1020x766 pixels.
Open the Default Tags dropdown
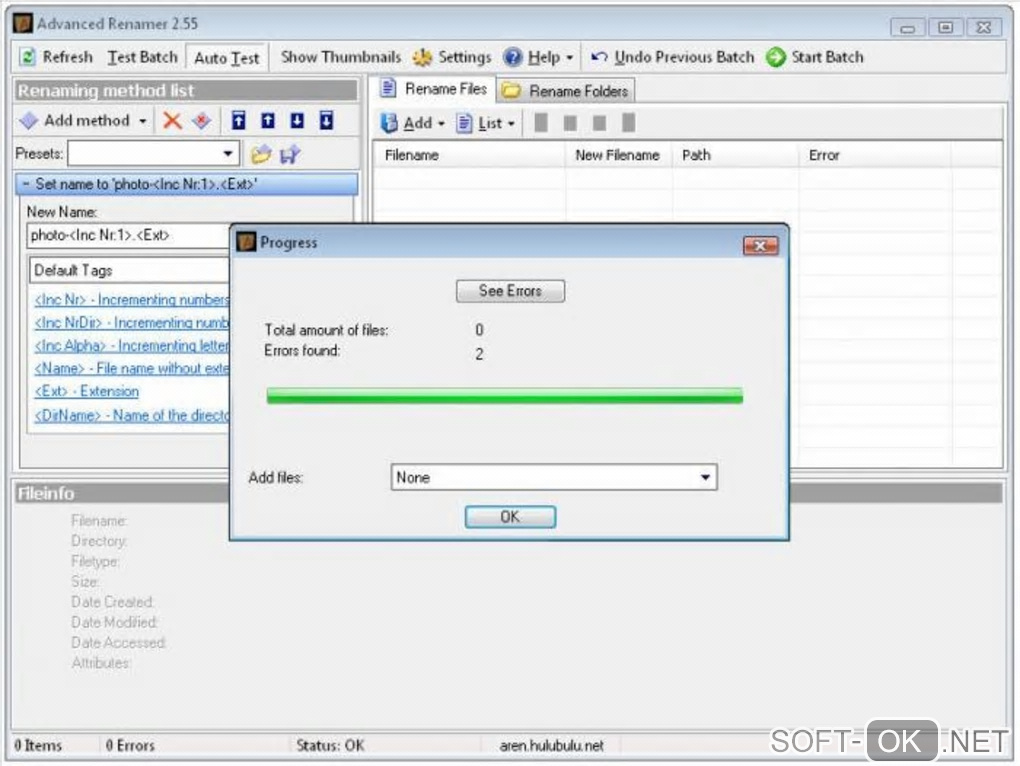pyautogui.click(x=130, y=270)
